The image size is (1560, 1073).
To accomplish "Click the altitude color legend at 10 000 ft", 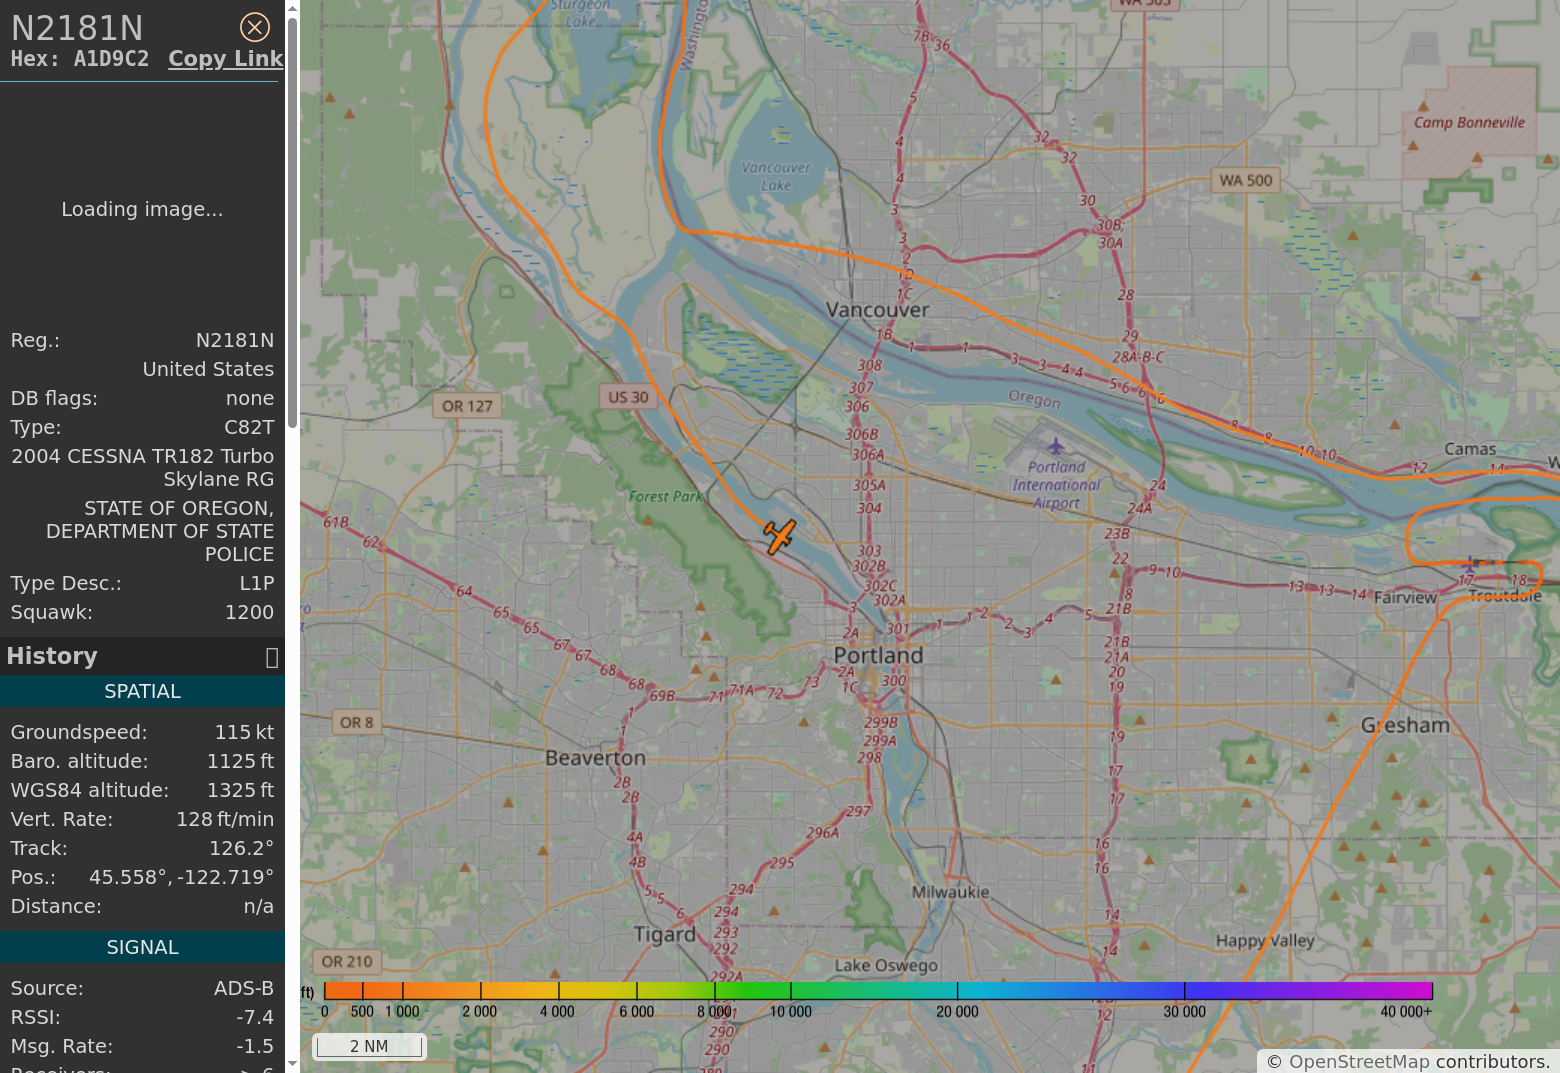I will (791, 992).
